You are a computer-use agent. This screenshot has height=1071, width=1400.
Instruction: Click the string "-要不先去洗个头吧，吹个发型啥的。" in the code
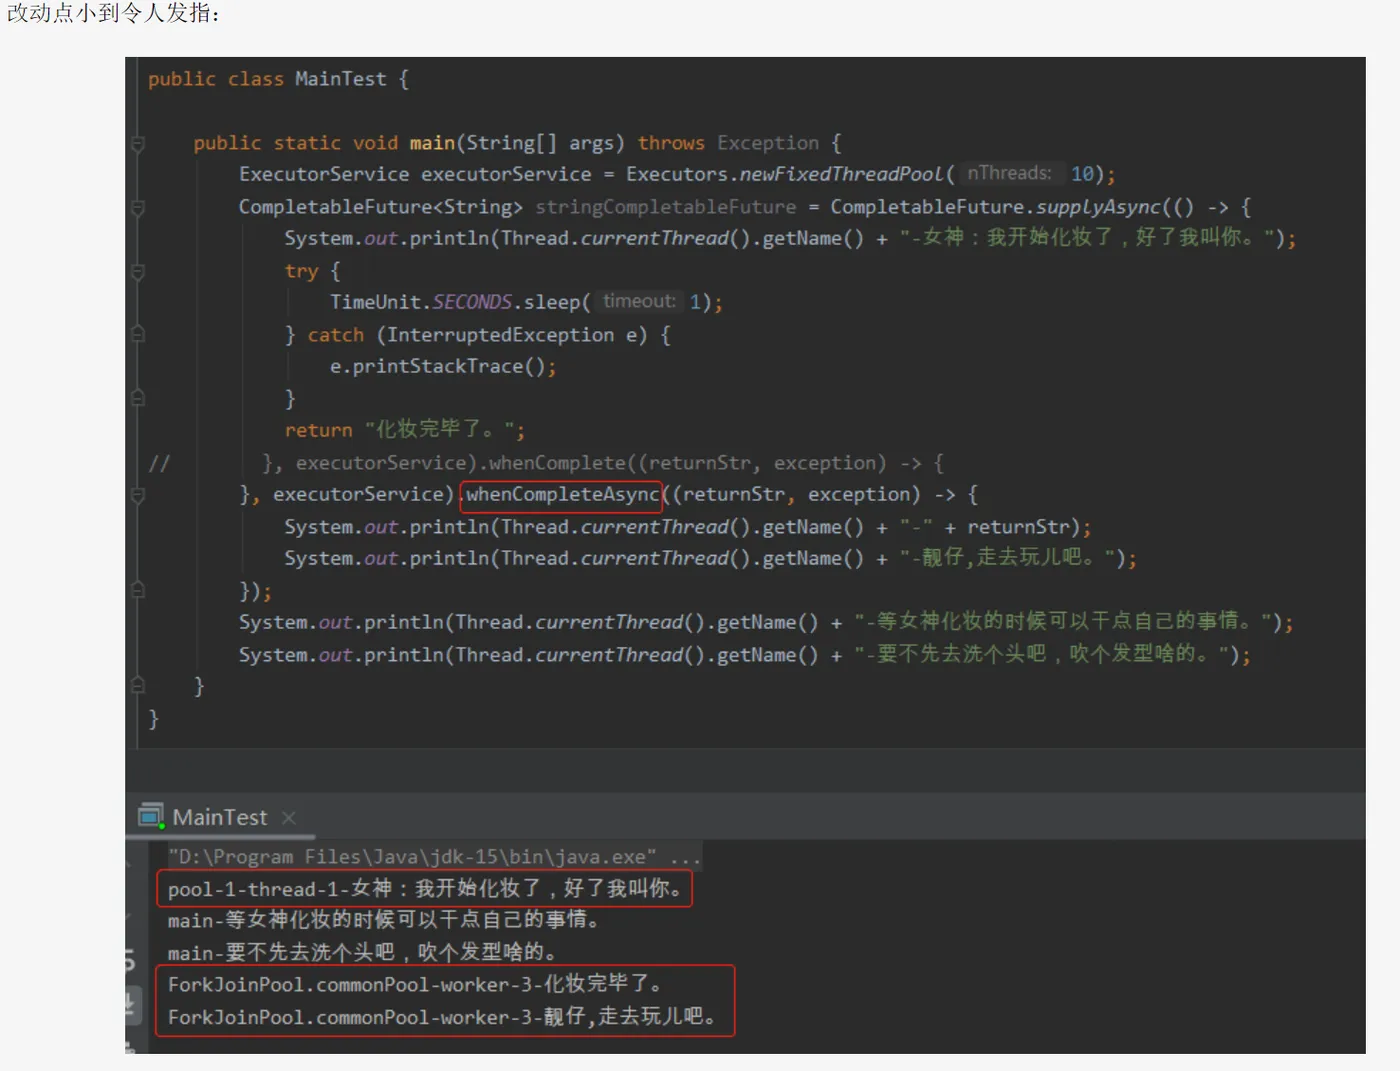(x=1041, y=654)
